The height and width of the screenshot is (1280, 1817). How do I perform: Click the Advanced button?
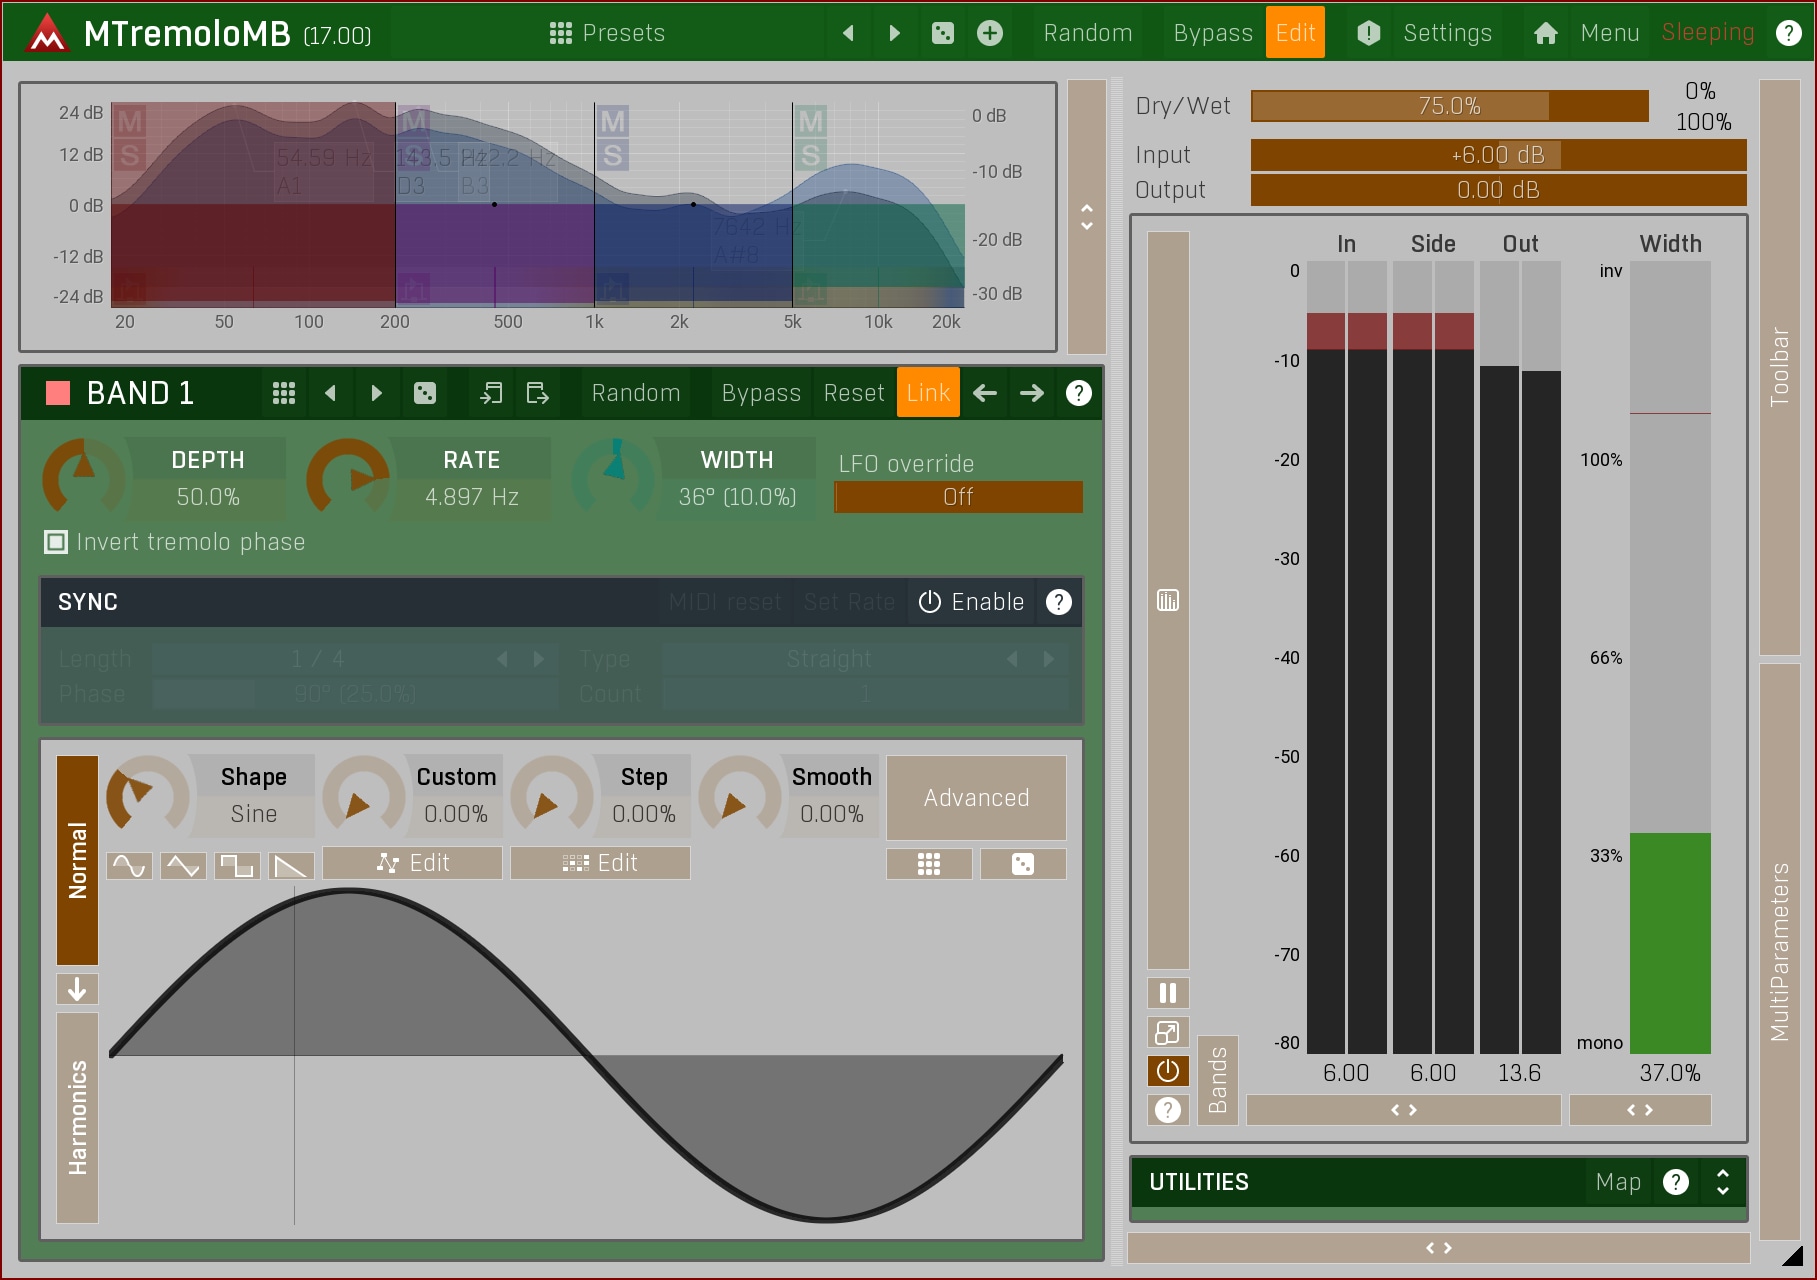[x=975, y=798]
